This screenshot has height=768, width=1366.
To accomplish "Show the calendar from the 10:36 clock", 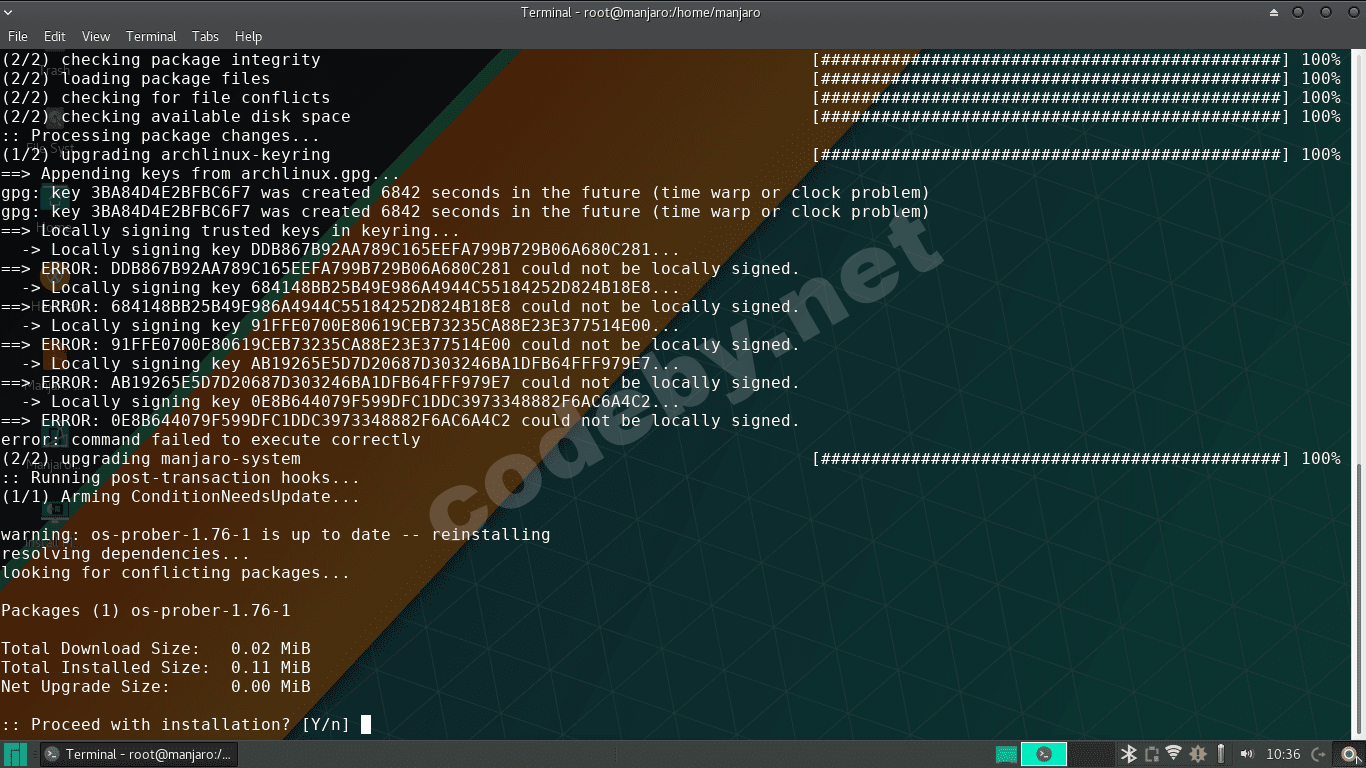I will click(x=1283, y=754).
